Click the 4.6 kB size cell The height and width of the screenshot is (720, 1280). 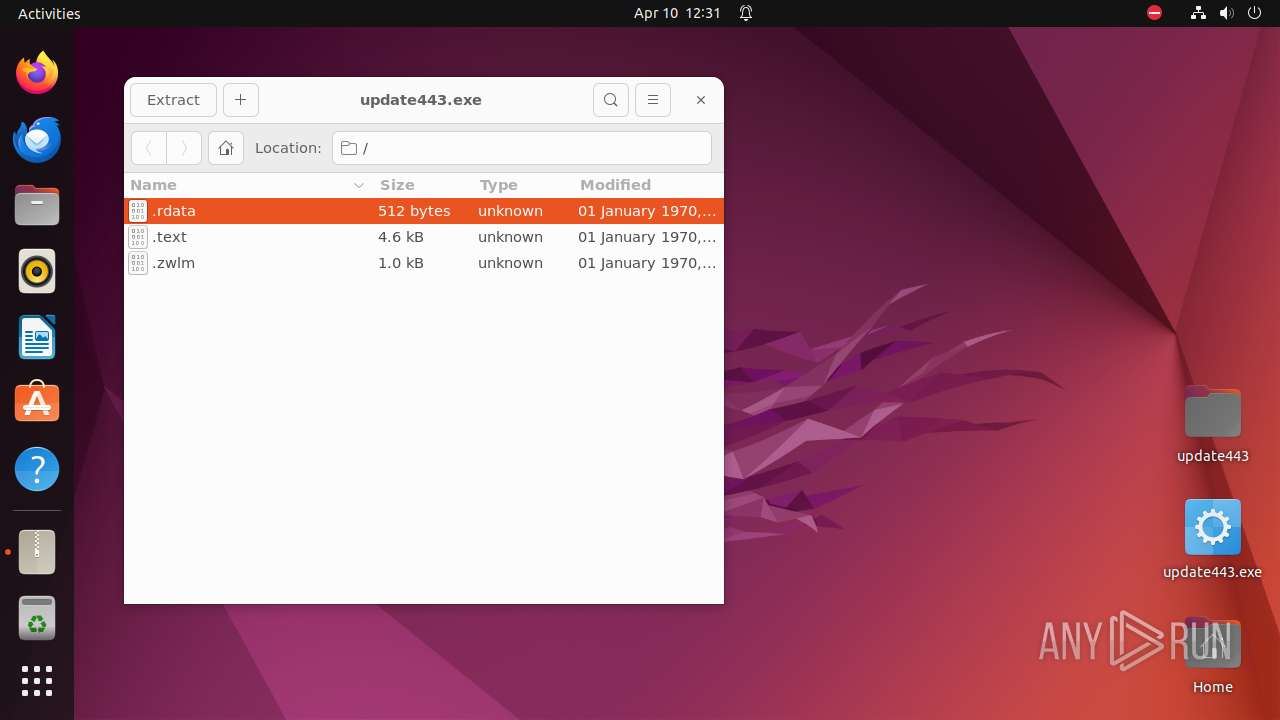pos(401,237)
